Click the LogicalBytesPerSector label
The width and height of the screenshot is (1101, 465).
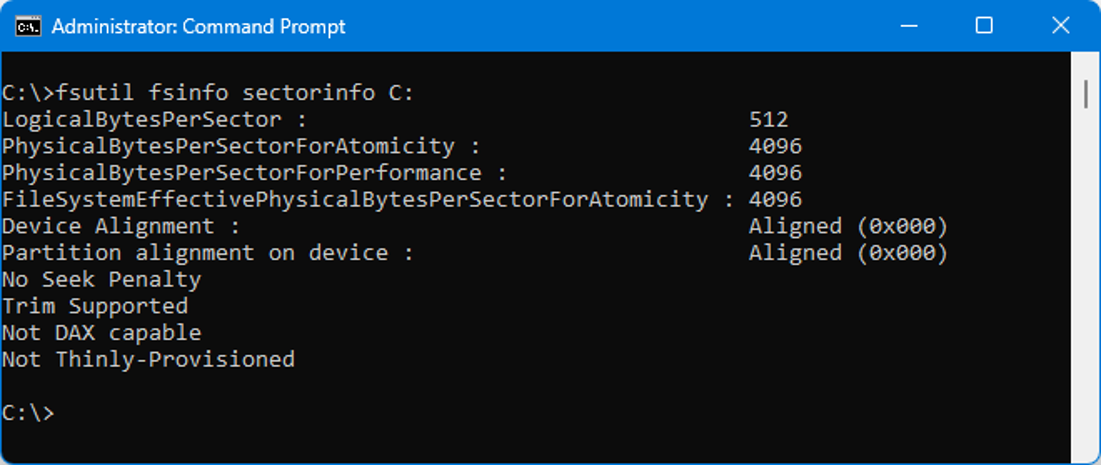(x=141, y=120)
